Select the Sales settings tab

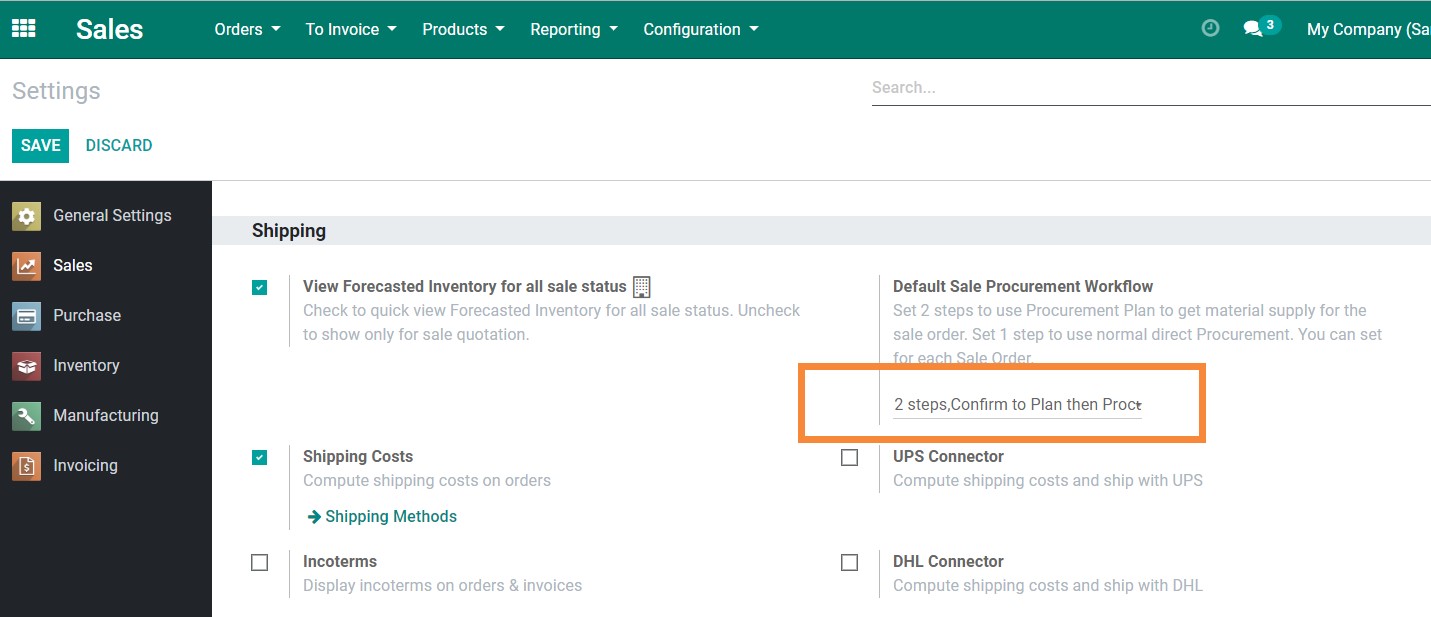(106, 265)
